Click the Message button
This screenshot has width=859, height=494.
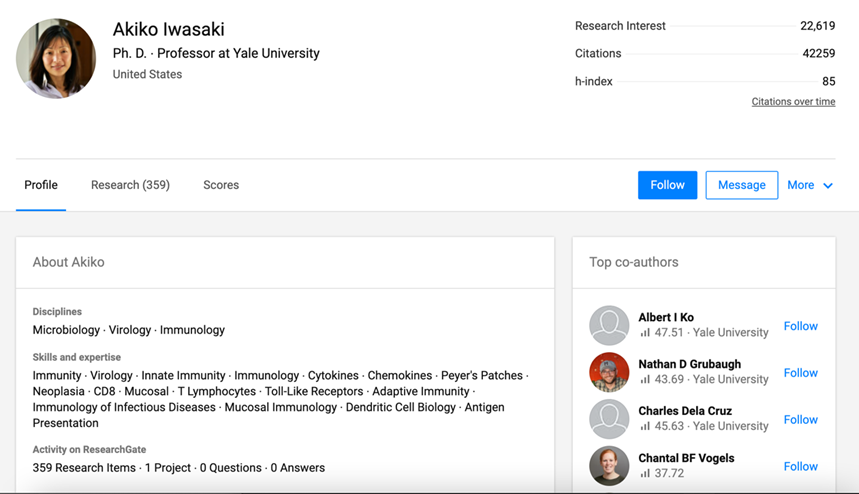[x=741, y=185]
